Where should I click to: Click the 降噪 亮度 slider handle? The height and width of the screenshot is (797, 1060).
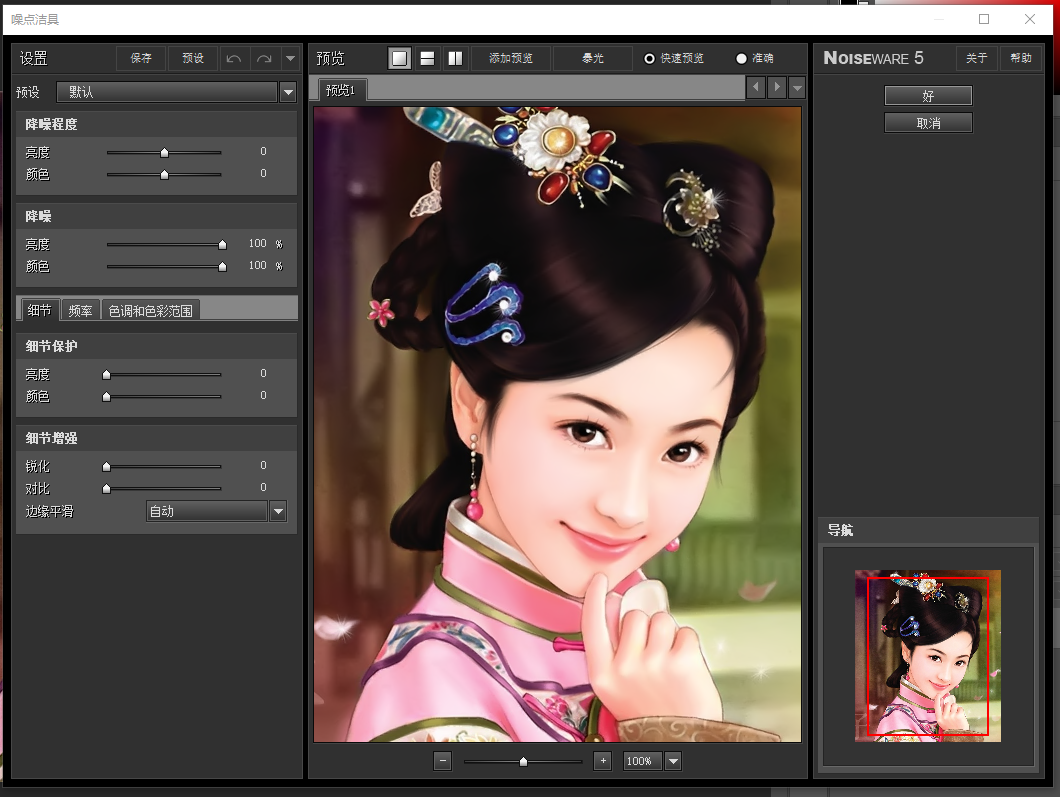[222, 245]
